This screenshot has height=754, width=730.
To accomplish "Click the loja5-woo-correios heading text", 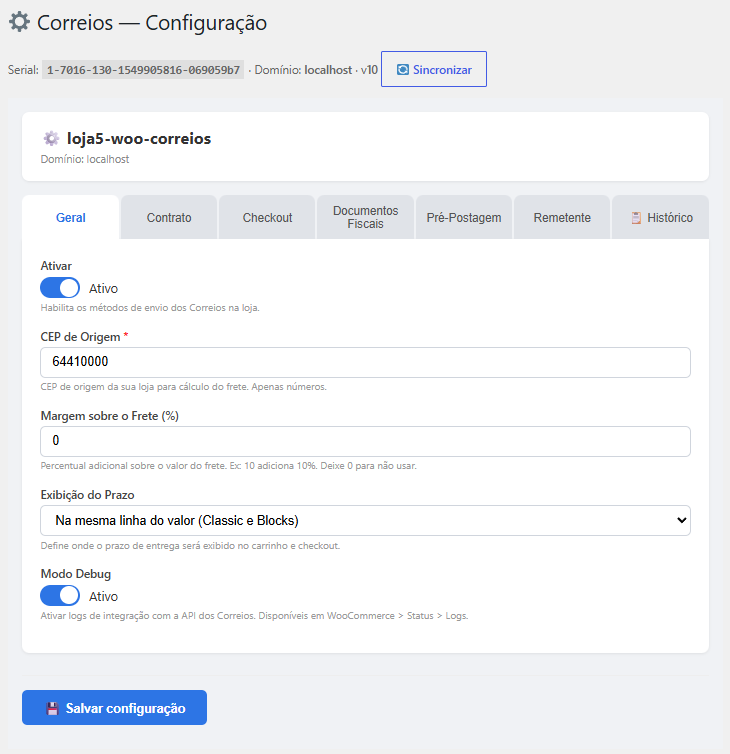I will [x=139, y=138].
